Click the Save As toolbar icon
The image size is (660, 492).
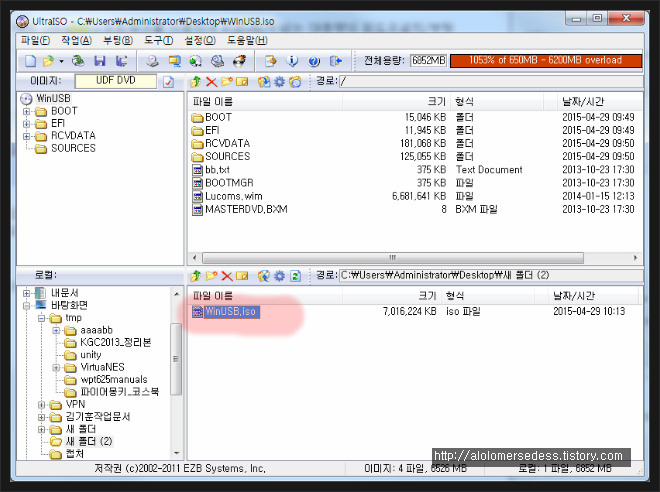point(122,61)
